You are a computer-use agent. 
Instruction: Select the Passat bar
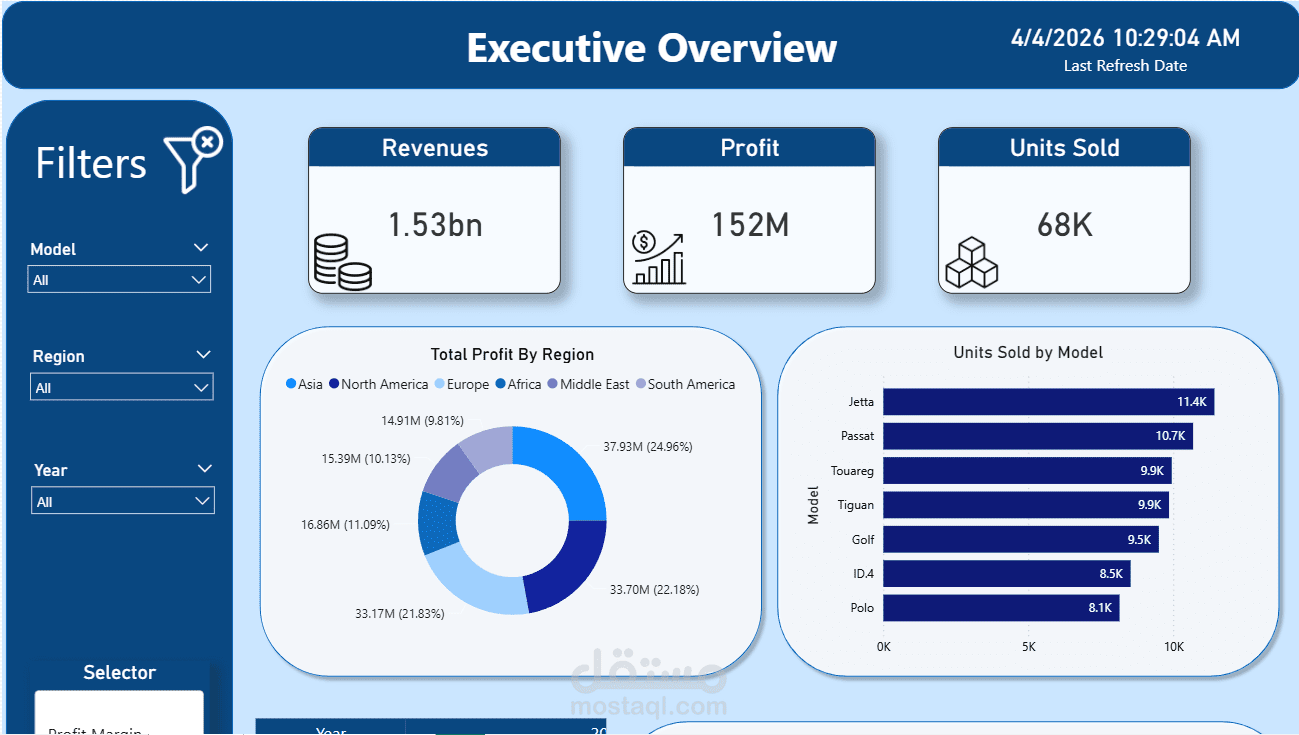click(1038, 436)
